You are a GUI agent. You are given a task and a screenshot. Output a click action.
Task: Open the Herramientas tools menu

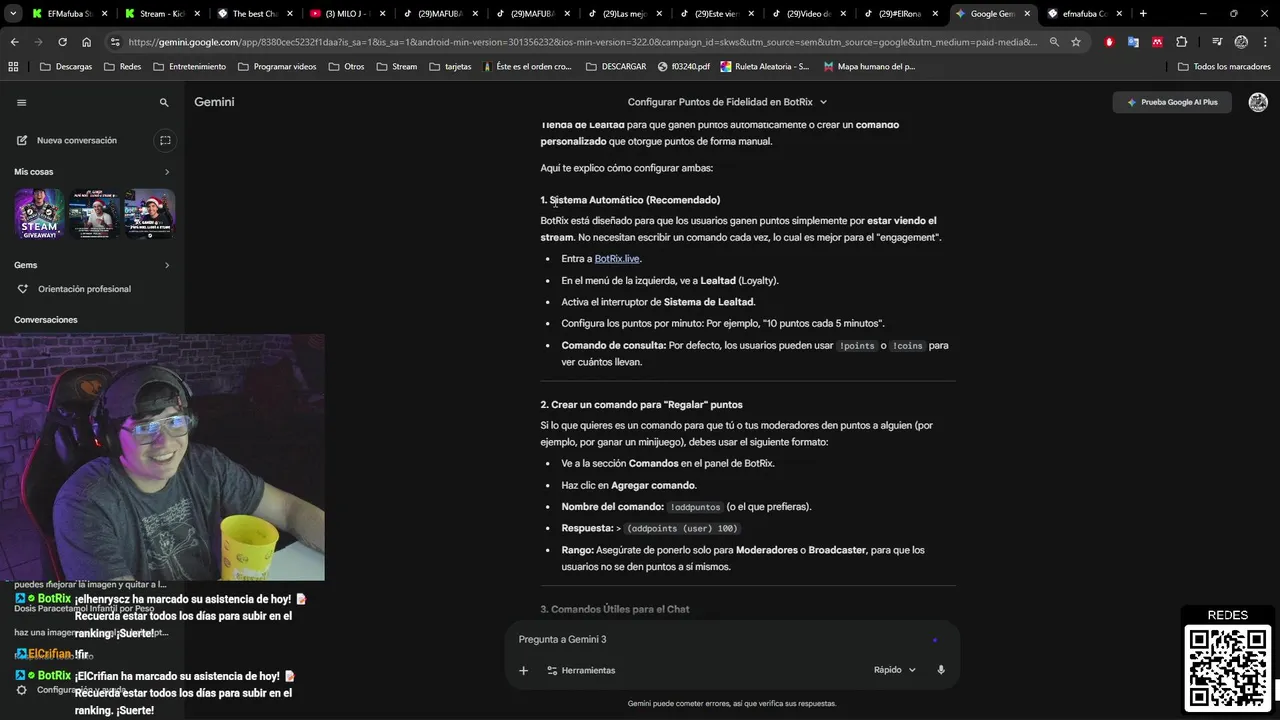coord(581,670)
